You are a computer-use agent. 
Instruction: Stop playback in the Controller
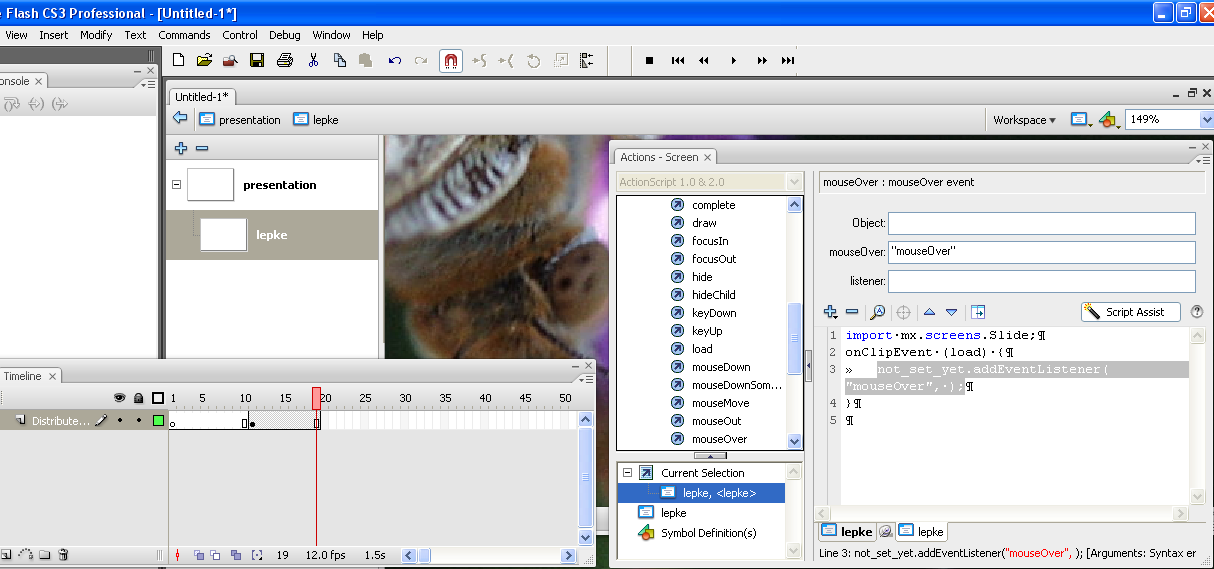coord(649,60)
